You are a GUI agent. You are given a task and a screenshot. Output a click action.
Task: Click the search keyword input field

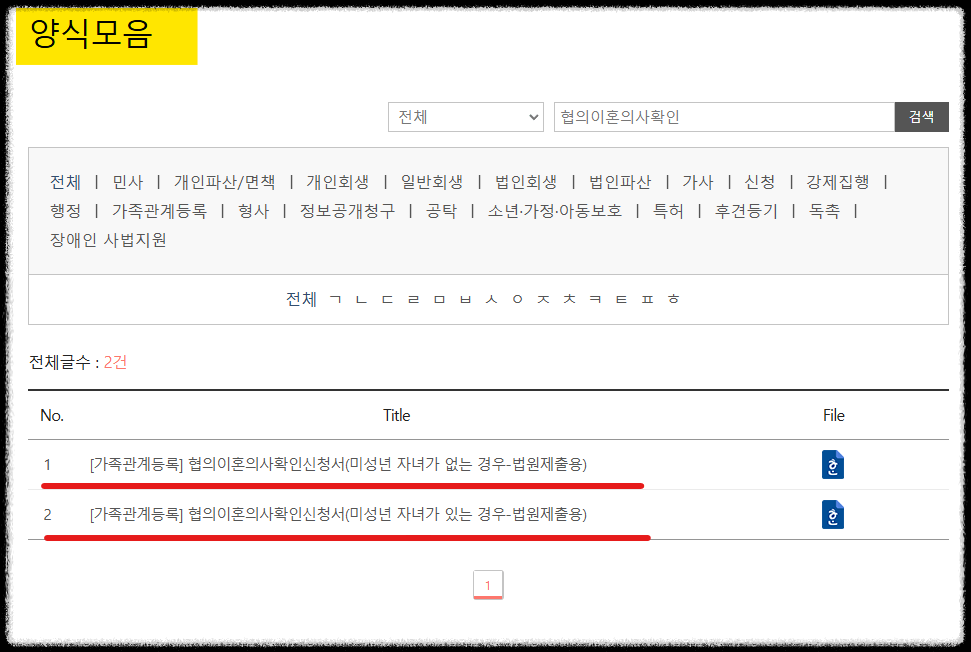pos(720,117)
